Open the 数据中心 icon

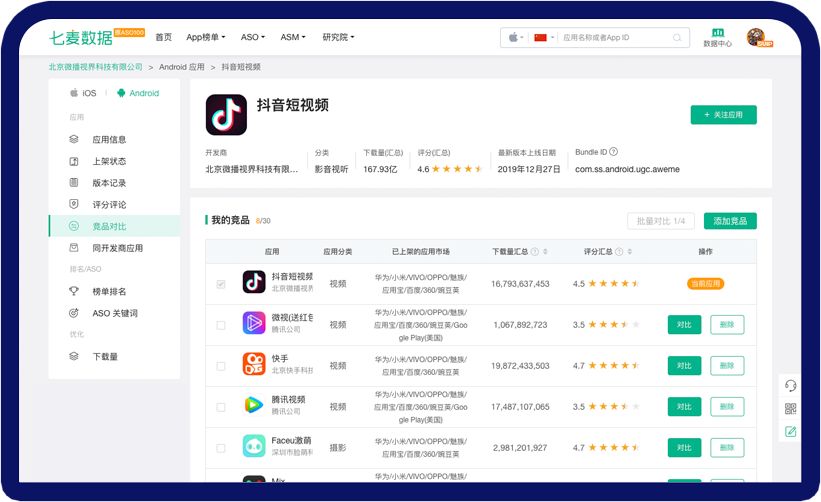coord(717,38)
